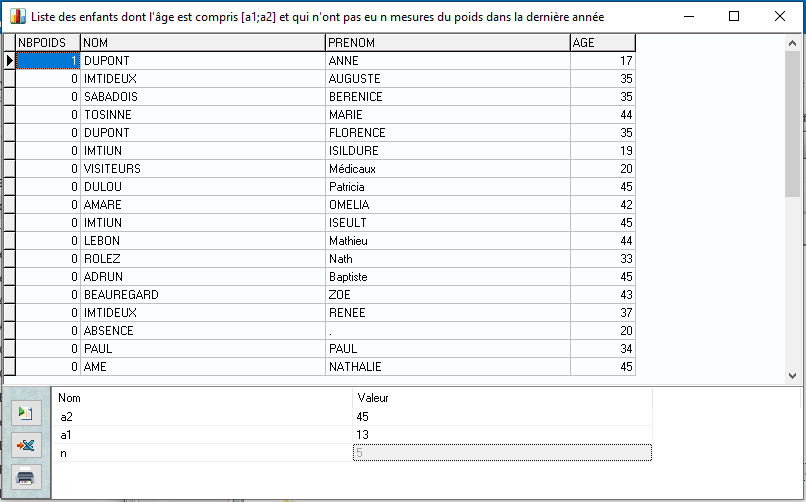
Task: Select the a2 parameter value 45
Action: [502, 416]
